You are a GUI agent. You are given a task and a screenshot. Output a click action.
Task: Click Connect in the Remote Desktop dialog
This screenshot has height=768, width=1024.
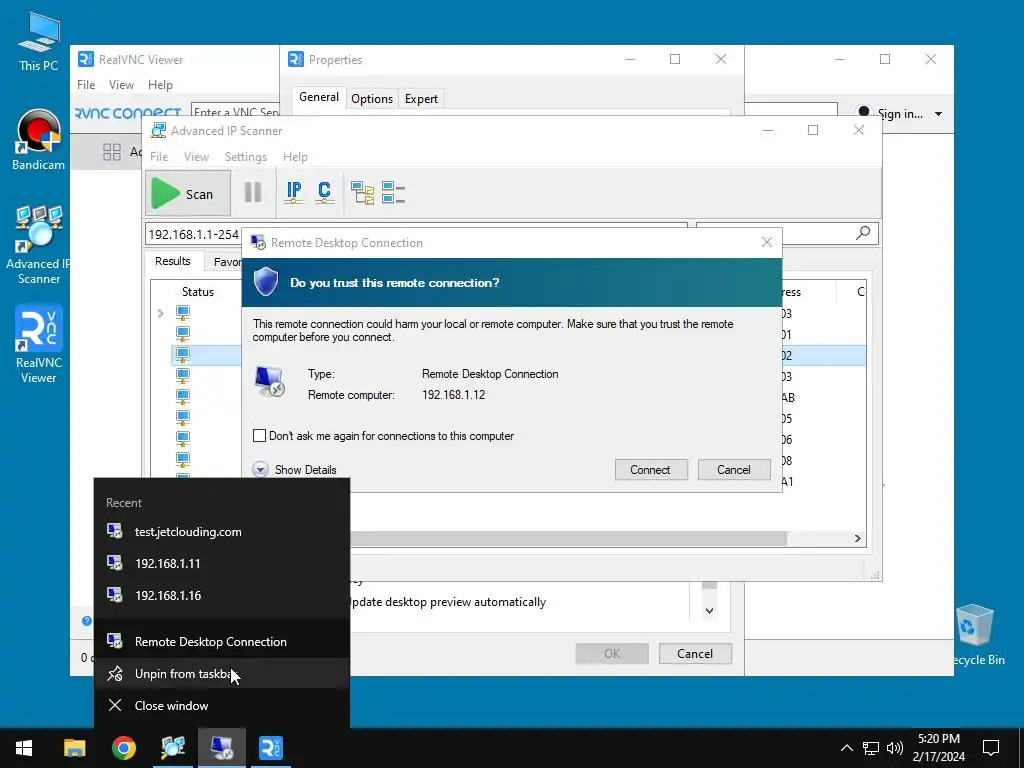click(650, 470)
